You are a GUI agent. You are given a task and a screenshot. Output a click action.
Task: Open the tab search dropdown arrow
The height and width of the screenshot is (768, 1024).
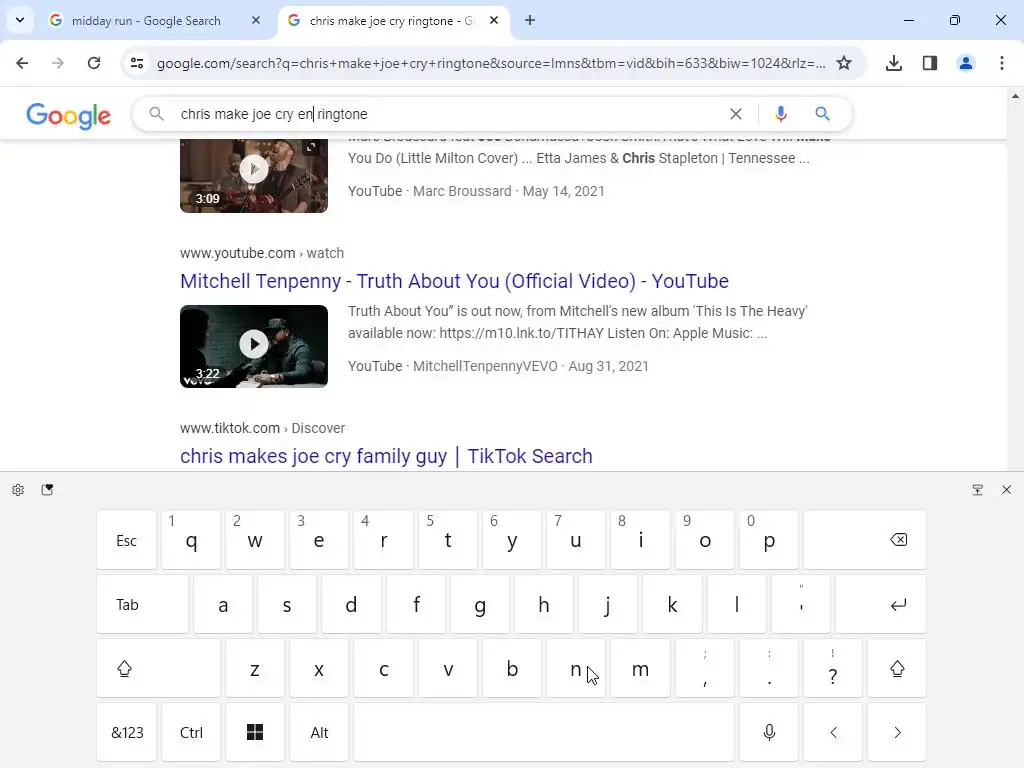click(20, 20)
